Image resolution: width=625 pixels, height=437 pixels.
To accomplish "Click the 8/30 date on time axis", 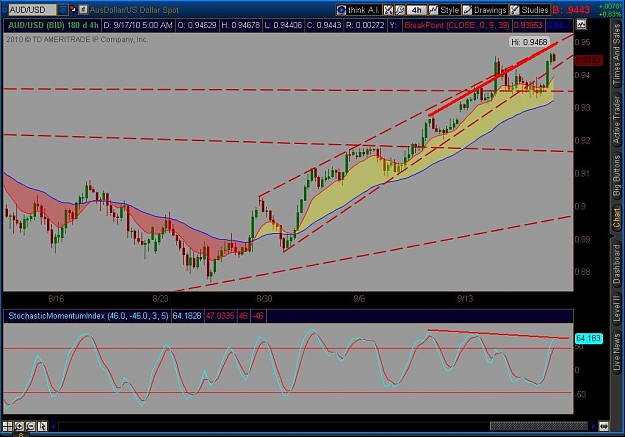I will [264, 299].
